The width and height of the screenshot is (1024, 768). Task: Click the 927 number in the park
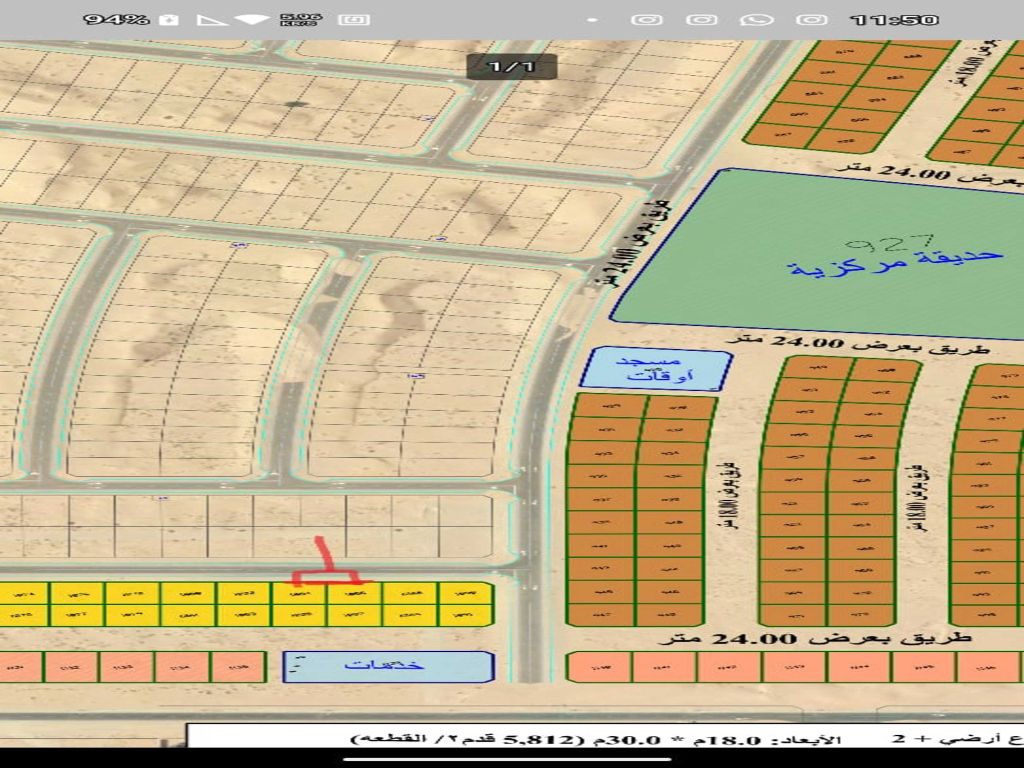click(889, 241)
